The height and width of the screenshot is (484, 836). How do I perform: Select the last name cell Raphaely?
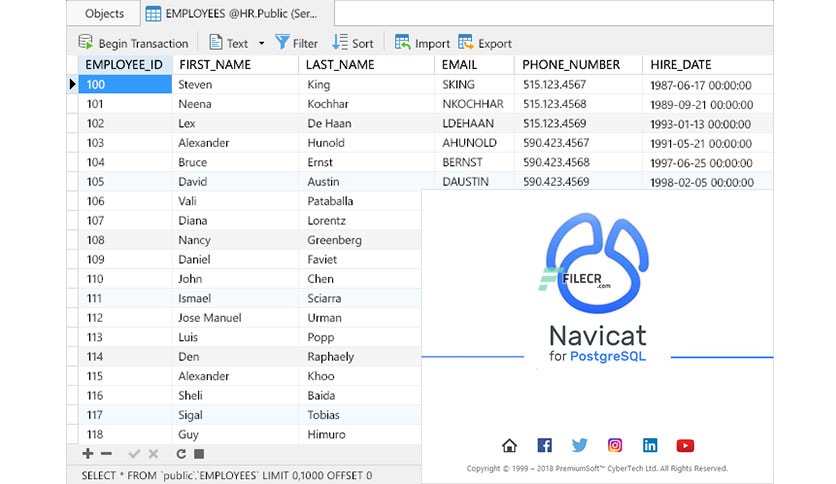(x=360, y=357)
